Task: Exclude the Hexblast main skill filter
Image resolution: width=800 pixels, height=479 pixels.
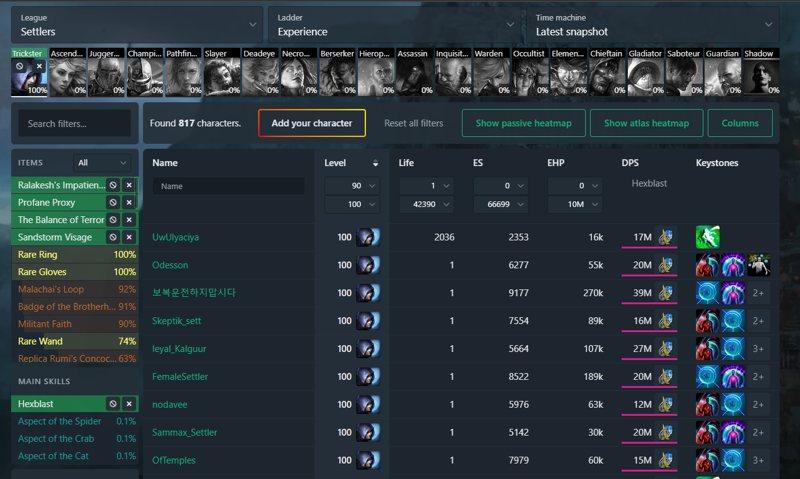Action: (x=113, y=404)
